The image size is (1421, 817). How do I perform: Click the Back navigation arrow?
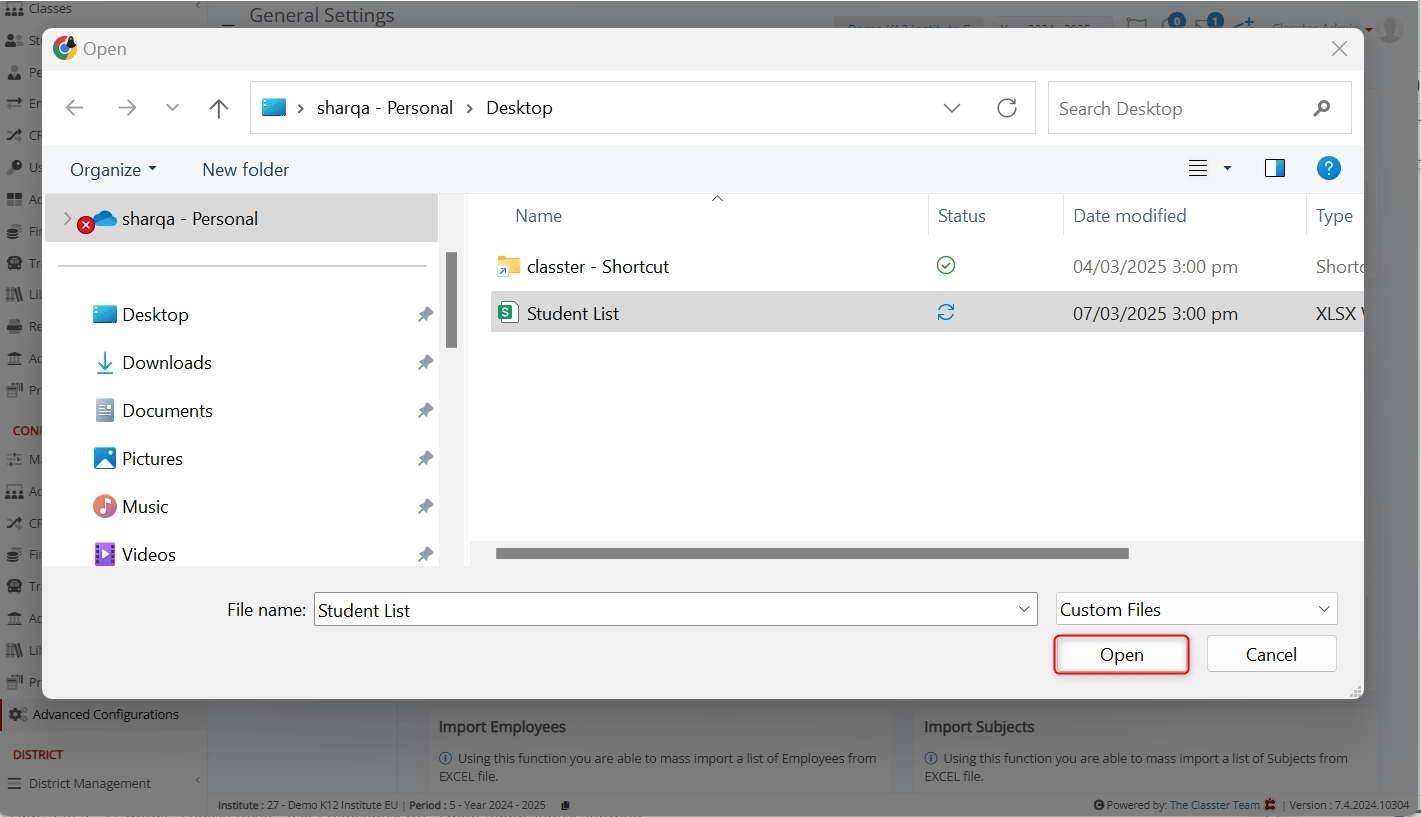(x=74, y=108)
